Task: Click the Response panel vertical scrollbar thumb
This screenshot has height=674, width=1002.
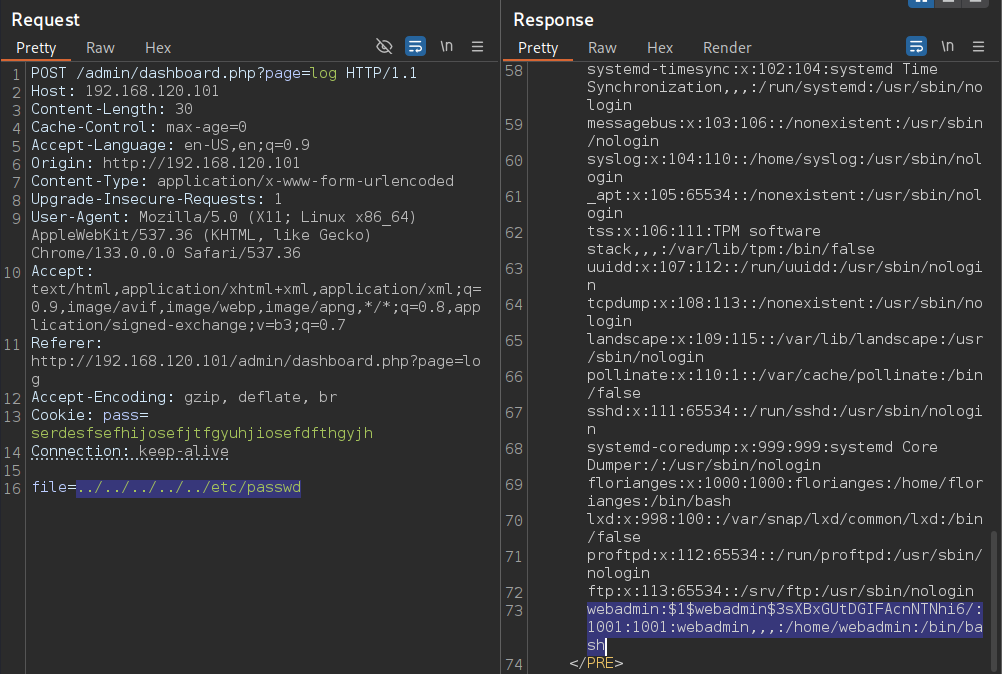Action: (x=993, y=601)
